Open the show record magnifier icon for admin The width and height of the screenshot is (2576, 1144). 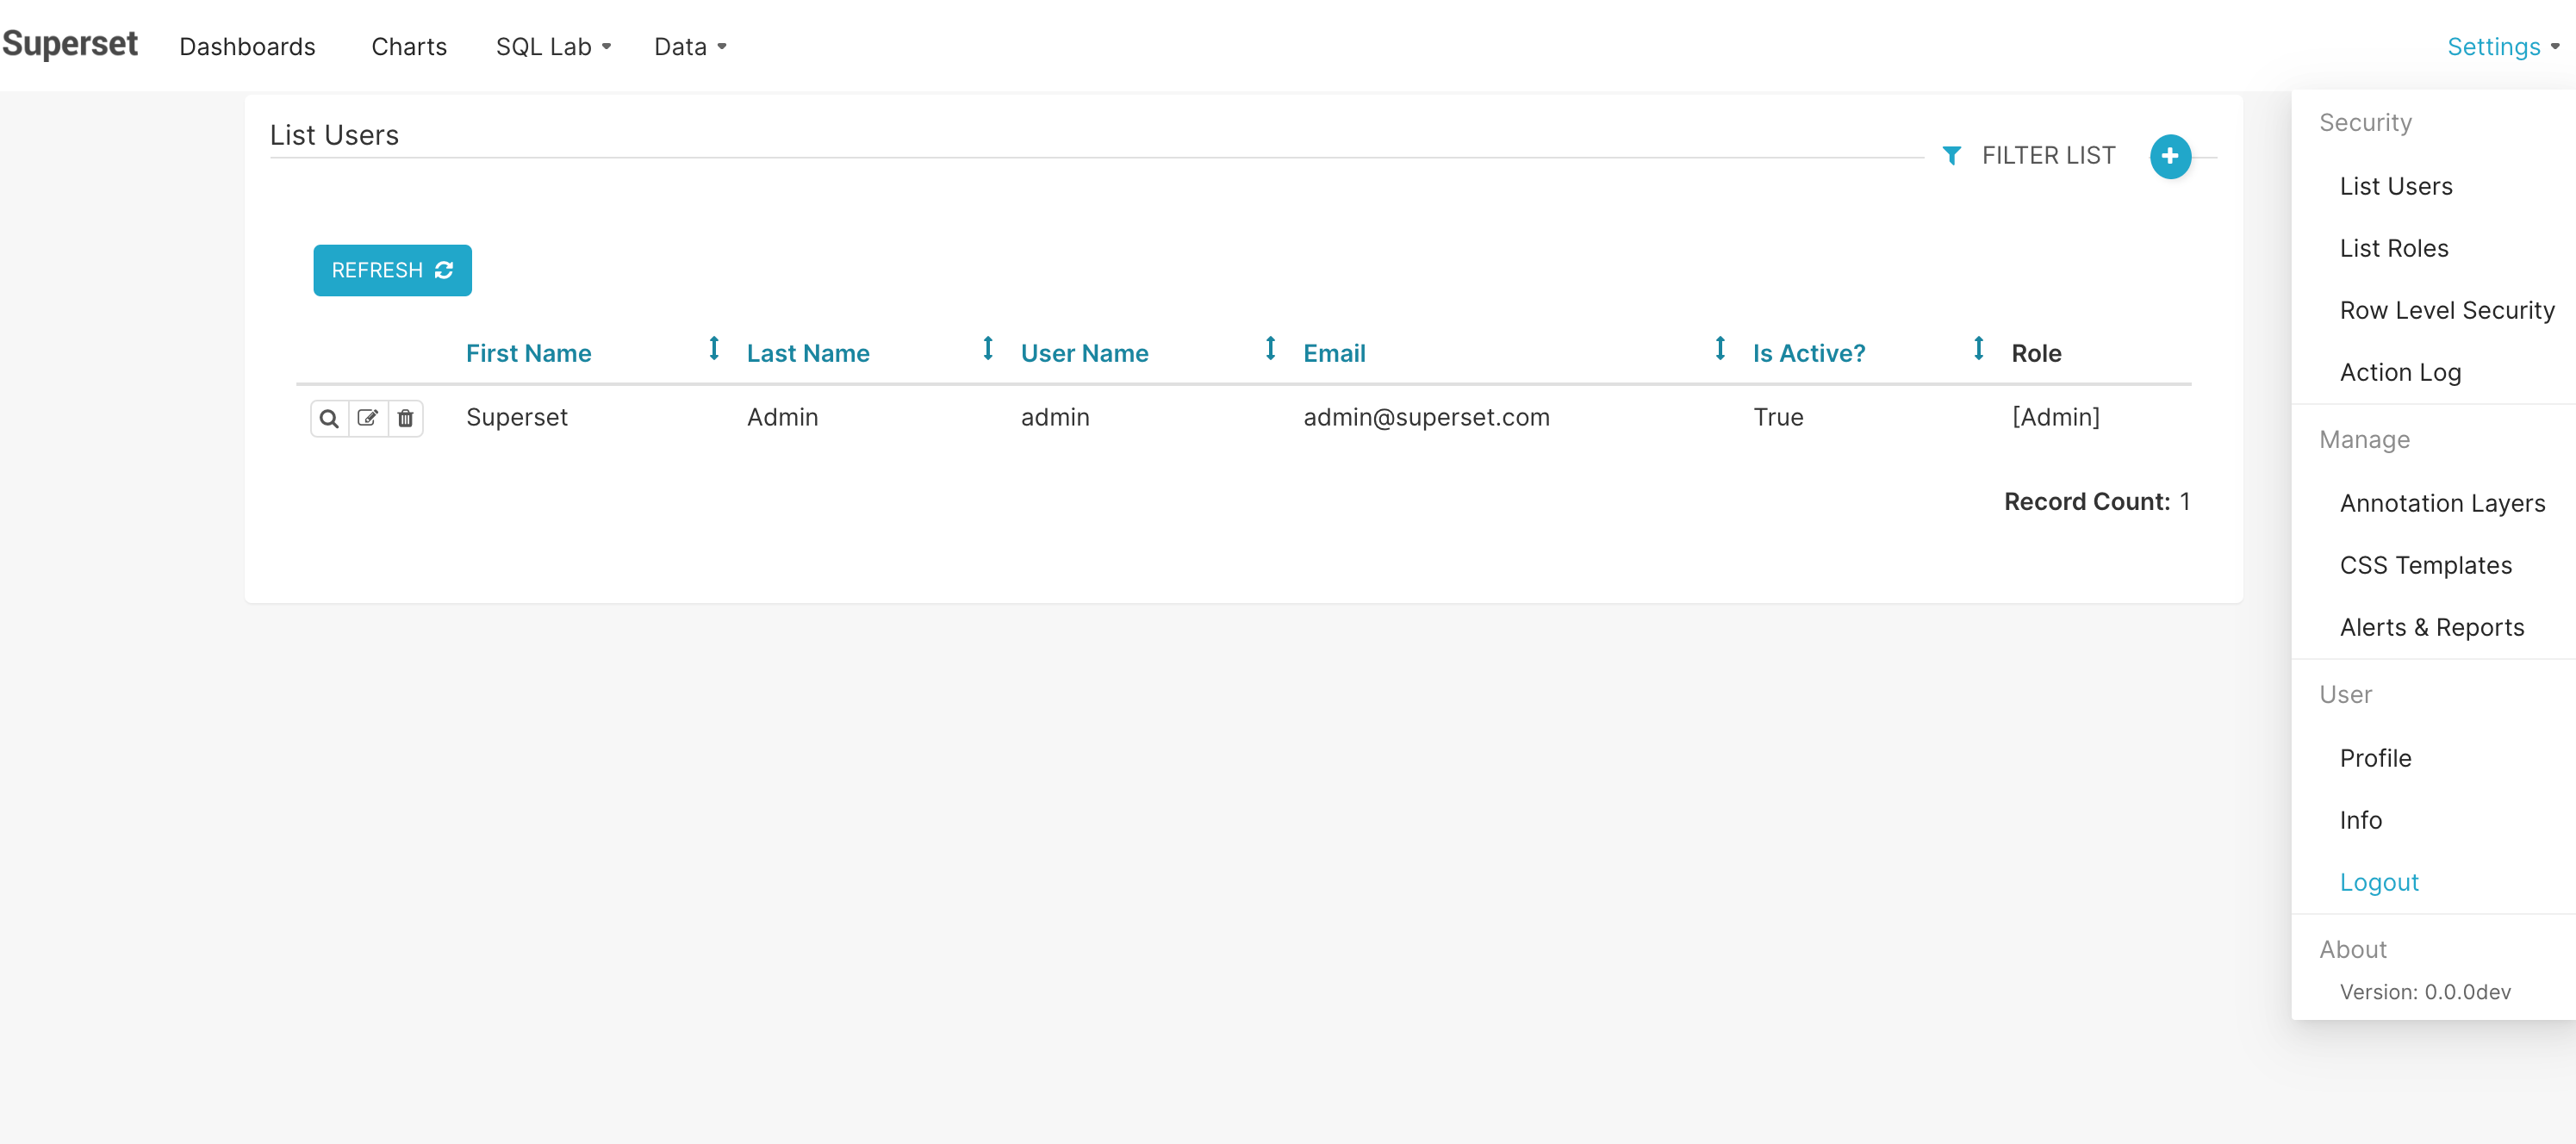point(330,418)
